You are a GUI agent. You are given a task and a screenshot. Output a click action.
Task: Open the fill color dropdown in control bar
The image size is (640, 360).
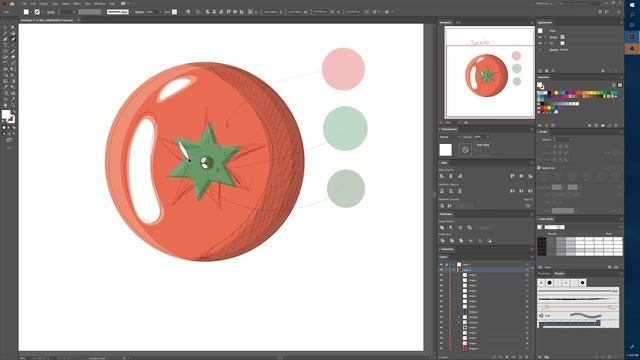[x=32, y=12]
